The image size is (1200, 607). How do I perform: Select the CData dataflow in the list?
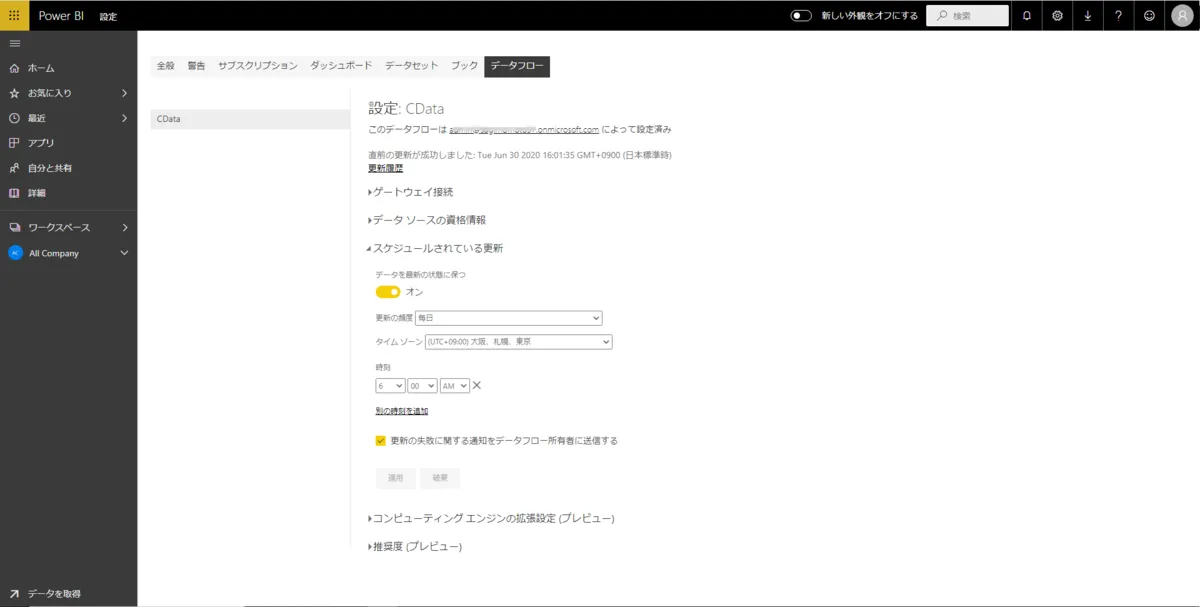(168, 118)
